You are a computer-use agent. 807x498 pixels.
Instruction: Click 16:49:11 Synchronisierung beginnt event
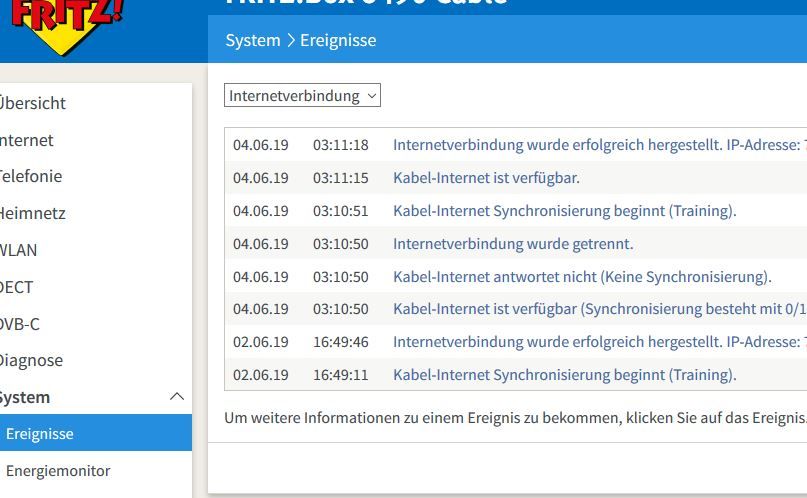click(564, 375)
